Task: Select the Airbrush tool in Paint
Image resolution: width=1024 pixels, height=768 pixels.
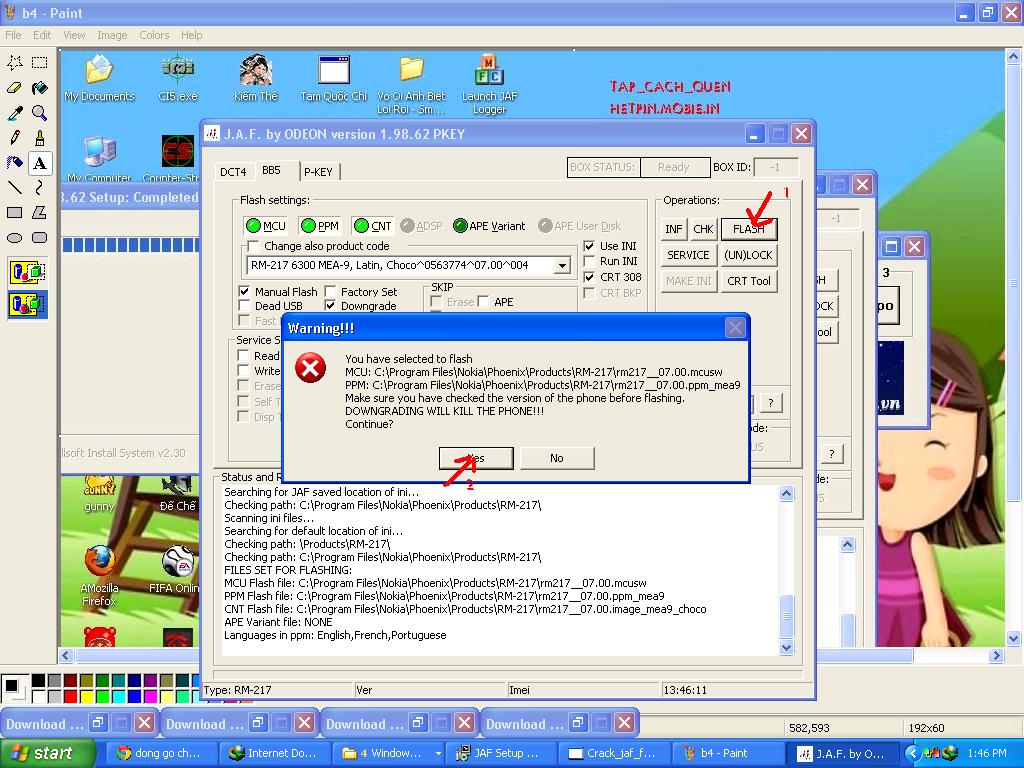Action: coord(14,163)
